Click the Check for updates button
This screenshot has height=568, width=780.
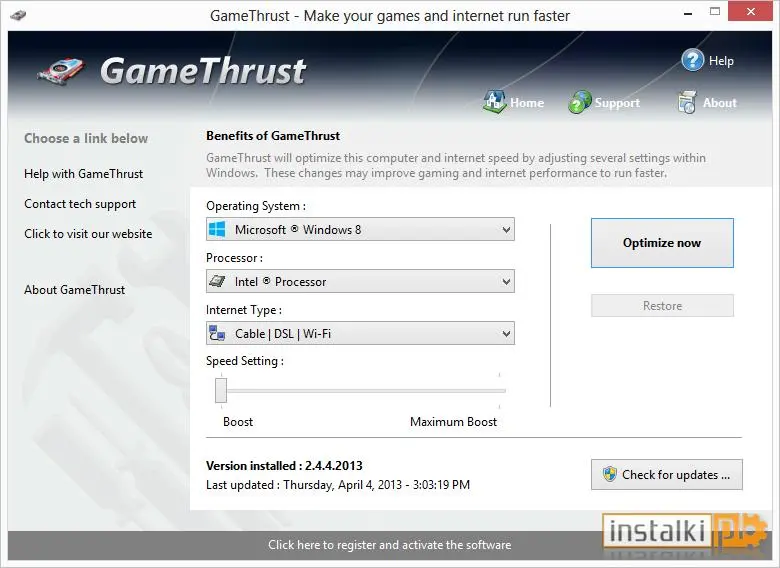coord(667,474)
